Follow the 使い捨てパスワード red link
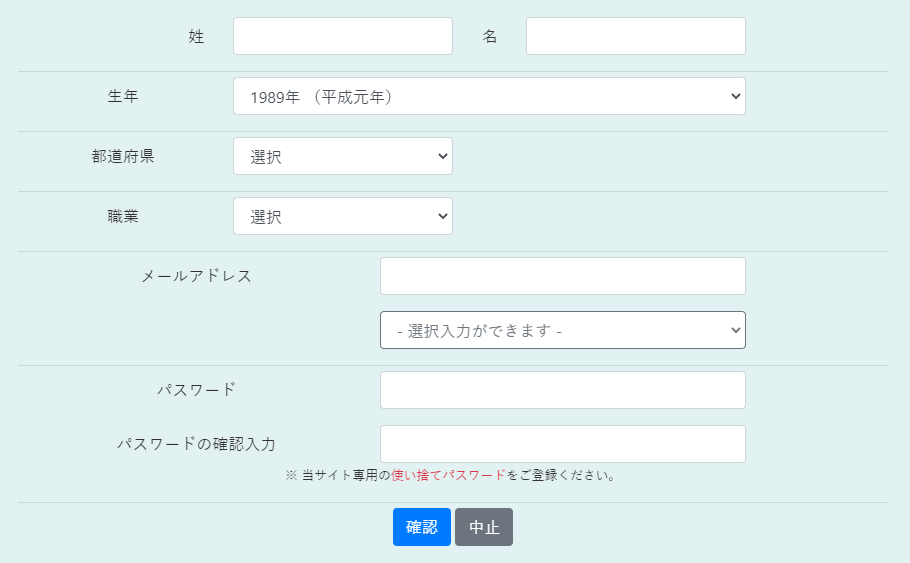 [449, 475]
